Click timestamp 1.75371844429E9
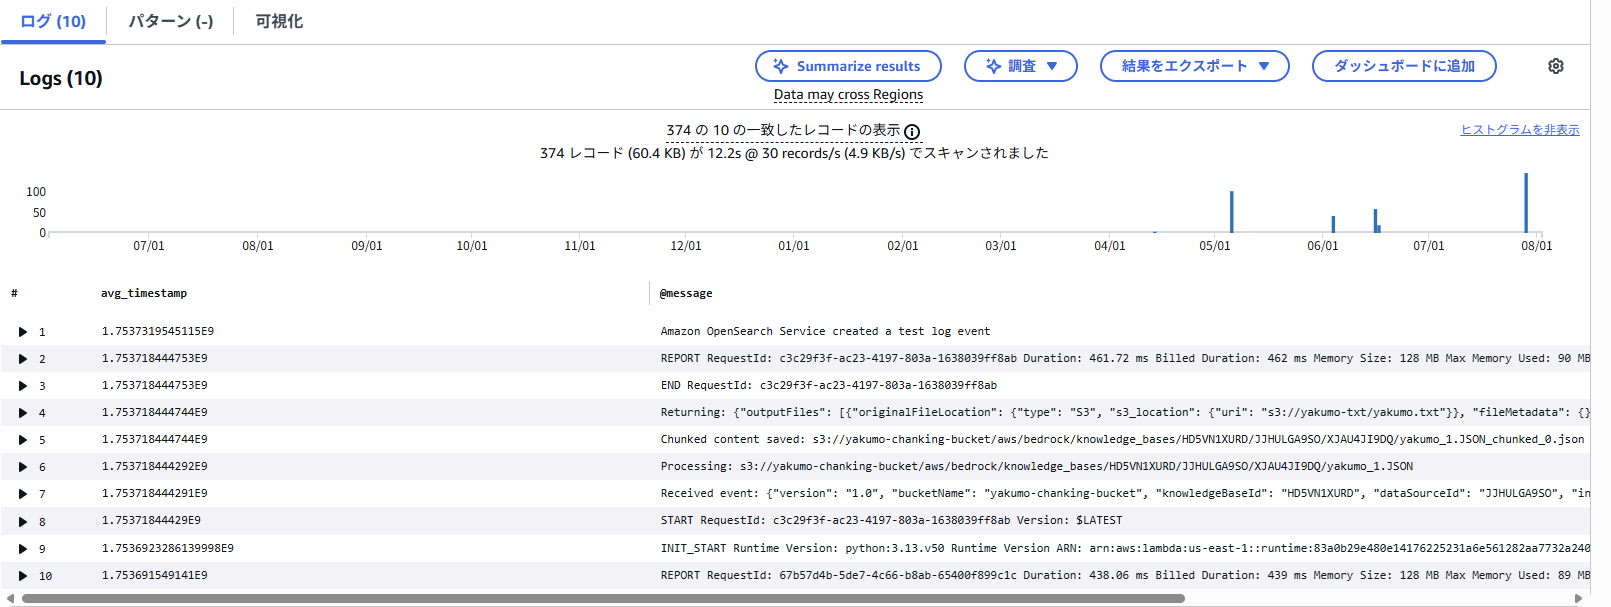Viewport: 1611px width, 607px height. [x=151, y=520]
